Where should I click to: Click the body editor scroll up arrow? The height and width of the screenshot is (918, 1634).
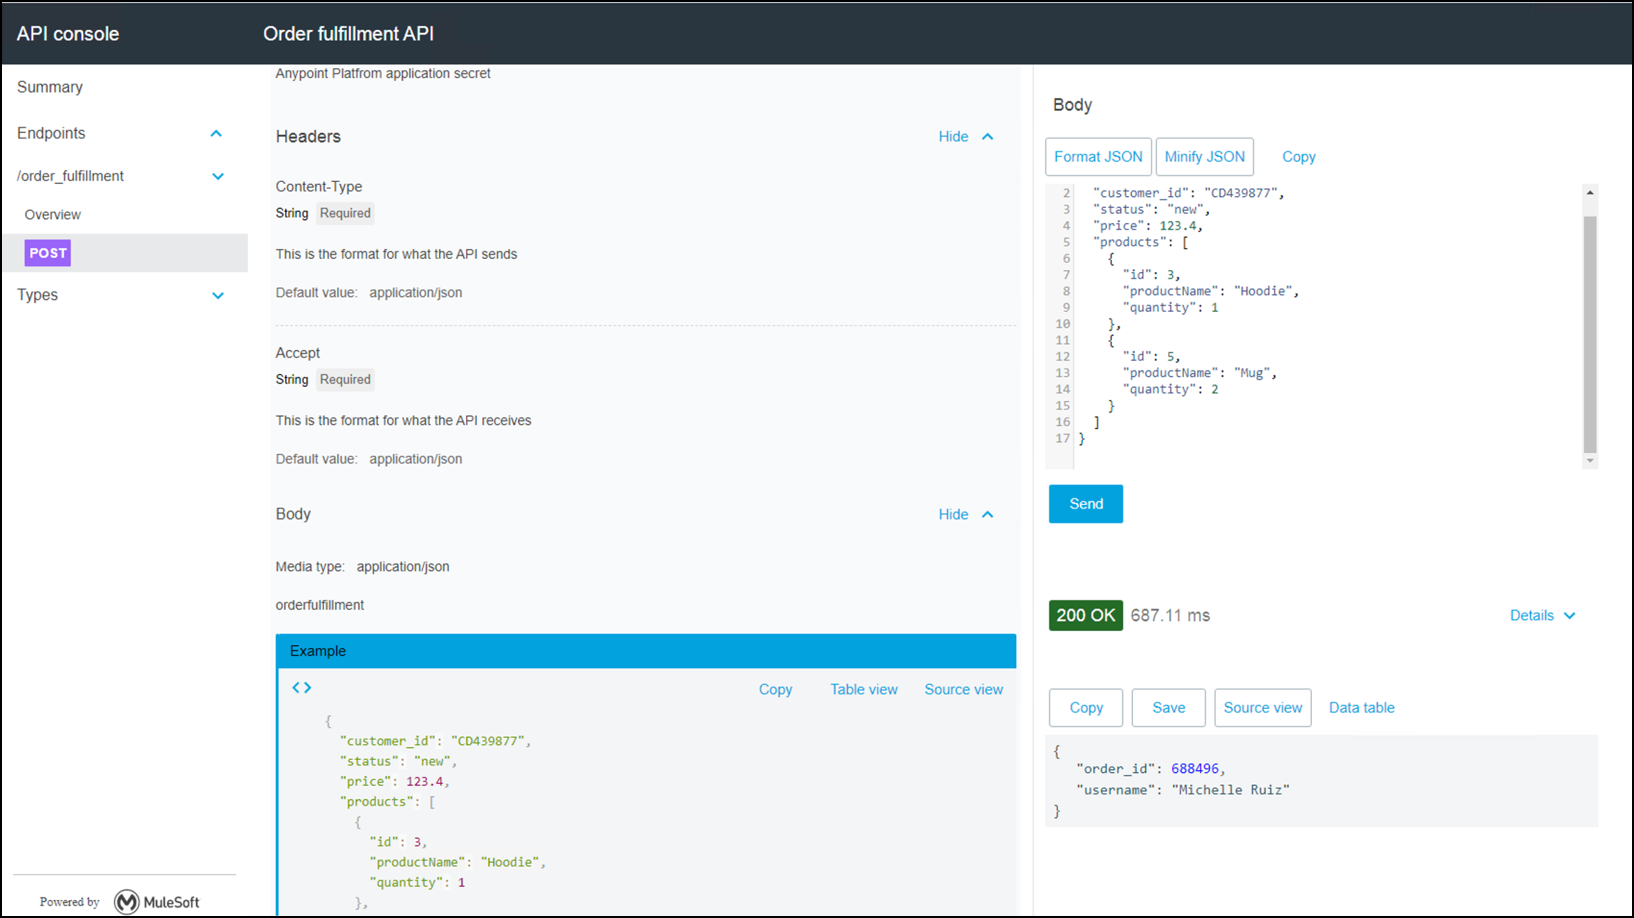(x=1590, y=192)
